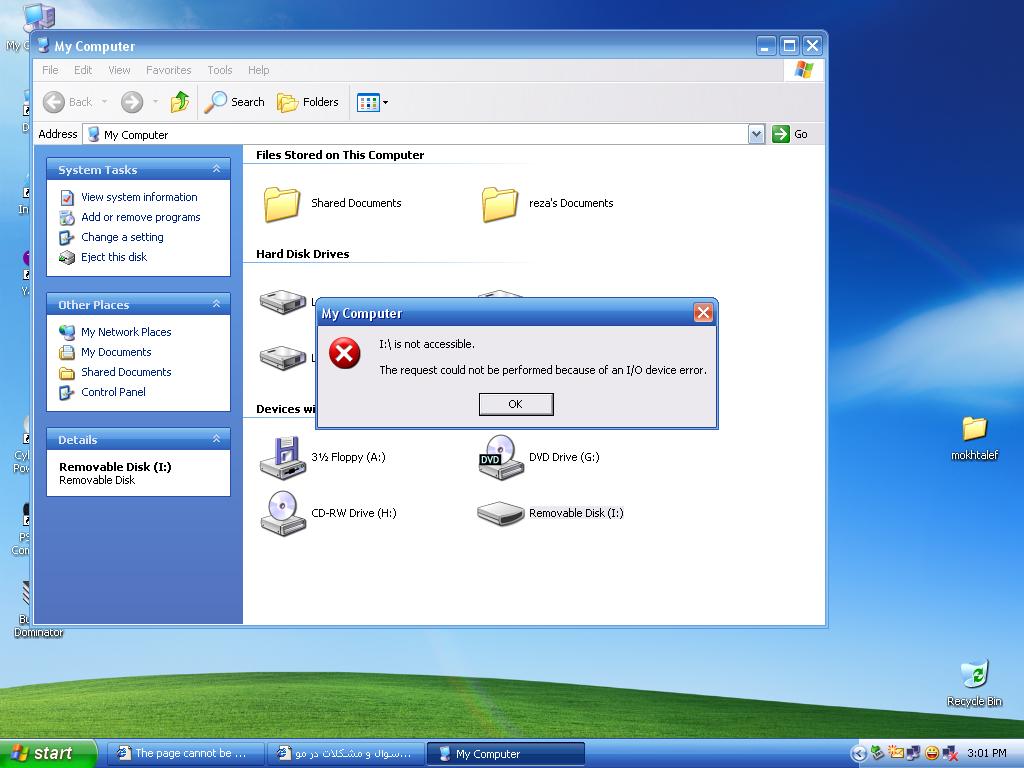Close the I/O device error dialog
The width and height of the screenshot is (1024, 768).
click(x=703, y=313)
